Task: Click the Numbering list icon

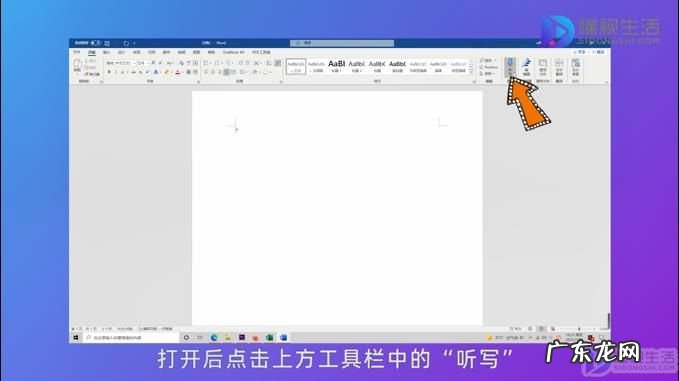Action: point(217,63)
